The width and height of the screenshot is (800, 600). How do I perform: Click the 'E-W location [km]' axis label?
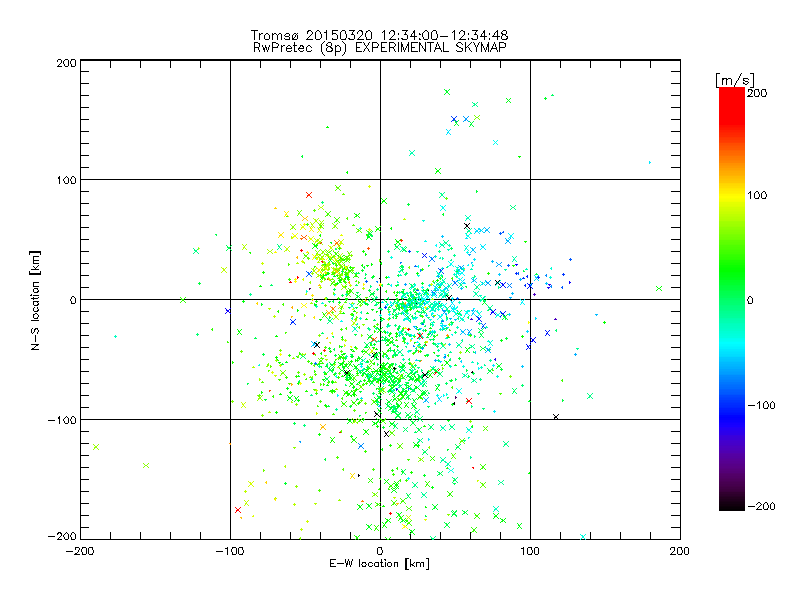[x=379, y=563]
